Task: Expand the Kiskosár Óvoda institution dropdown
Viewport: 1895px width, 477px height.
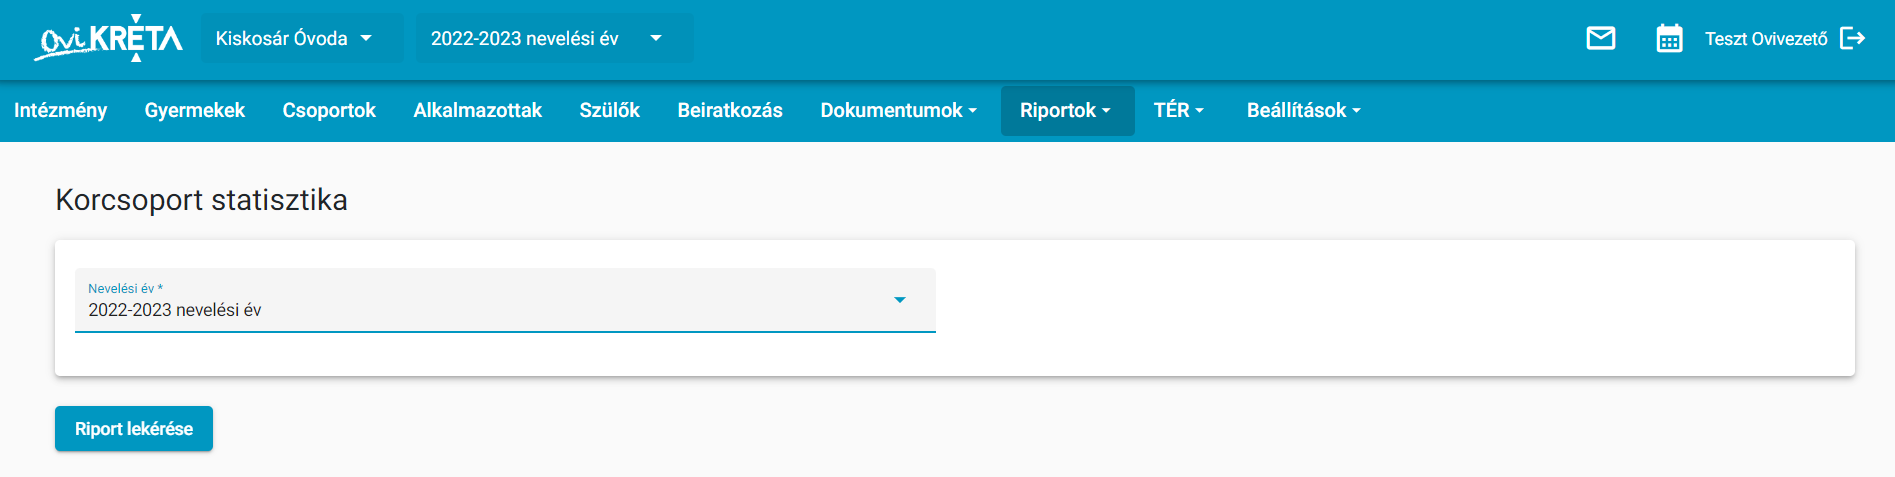Action: (x=303, y=38)
